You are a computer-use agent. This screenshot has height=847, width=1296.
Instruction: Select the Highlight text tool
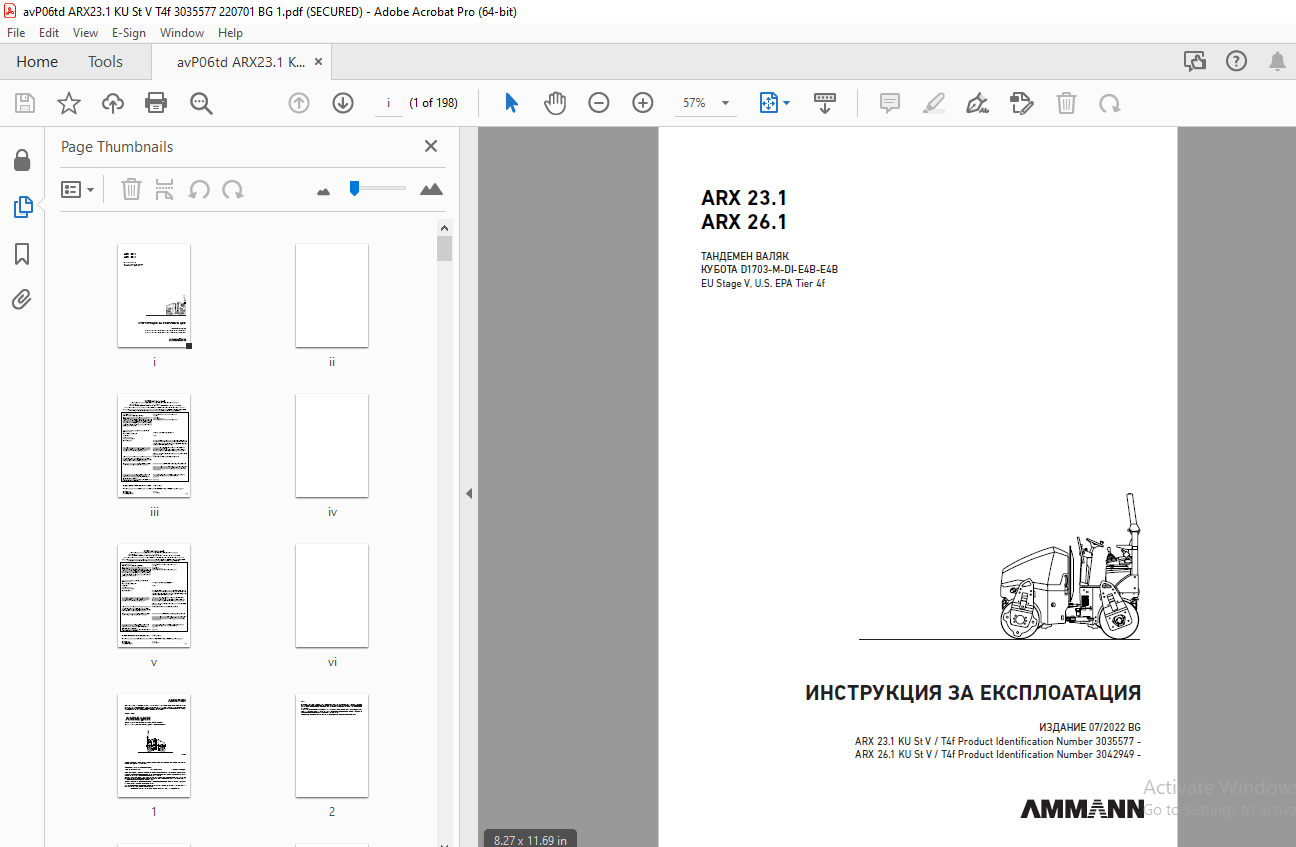coord(934,103)
